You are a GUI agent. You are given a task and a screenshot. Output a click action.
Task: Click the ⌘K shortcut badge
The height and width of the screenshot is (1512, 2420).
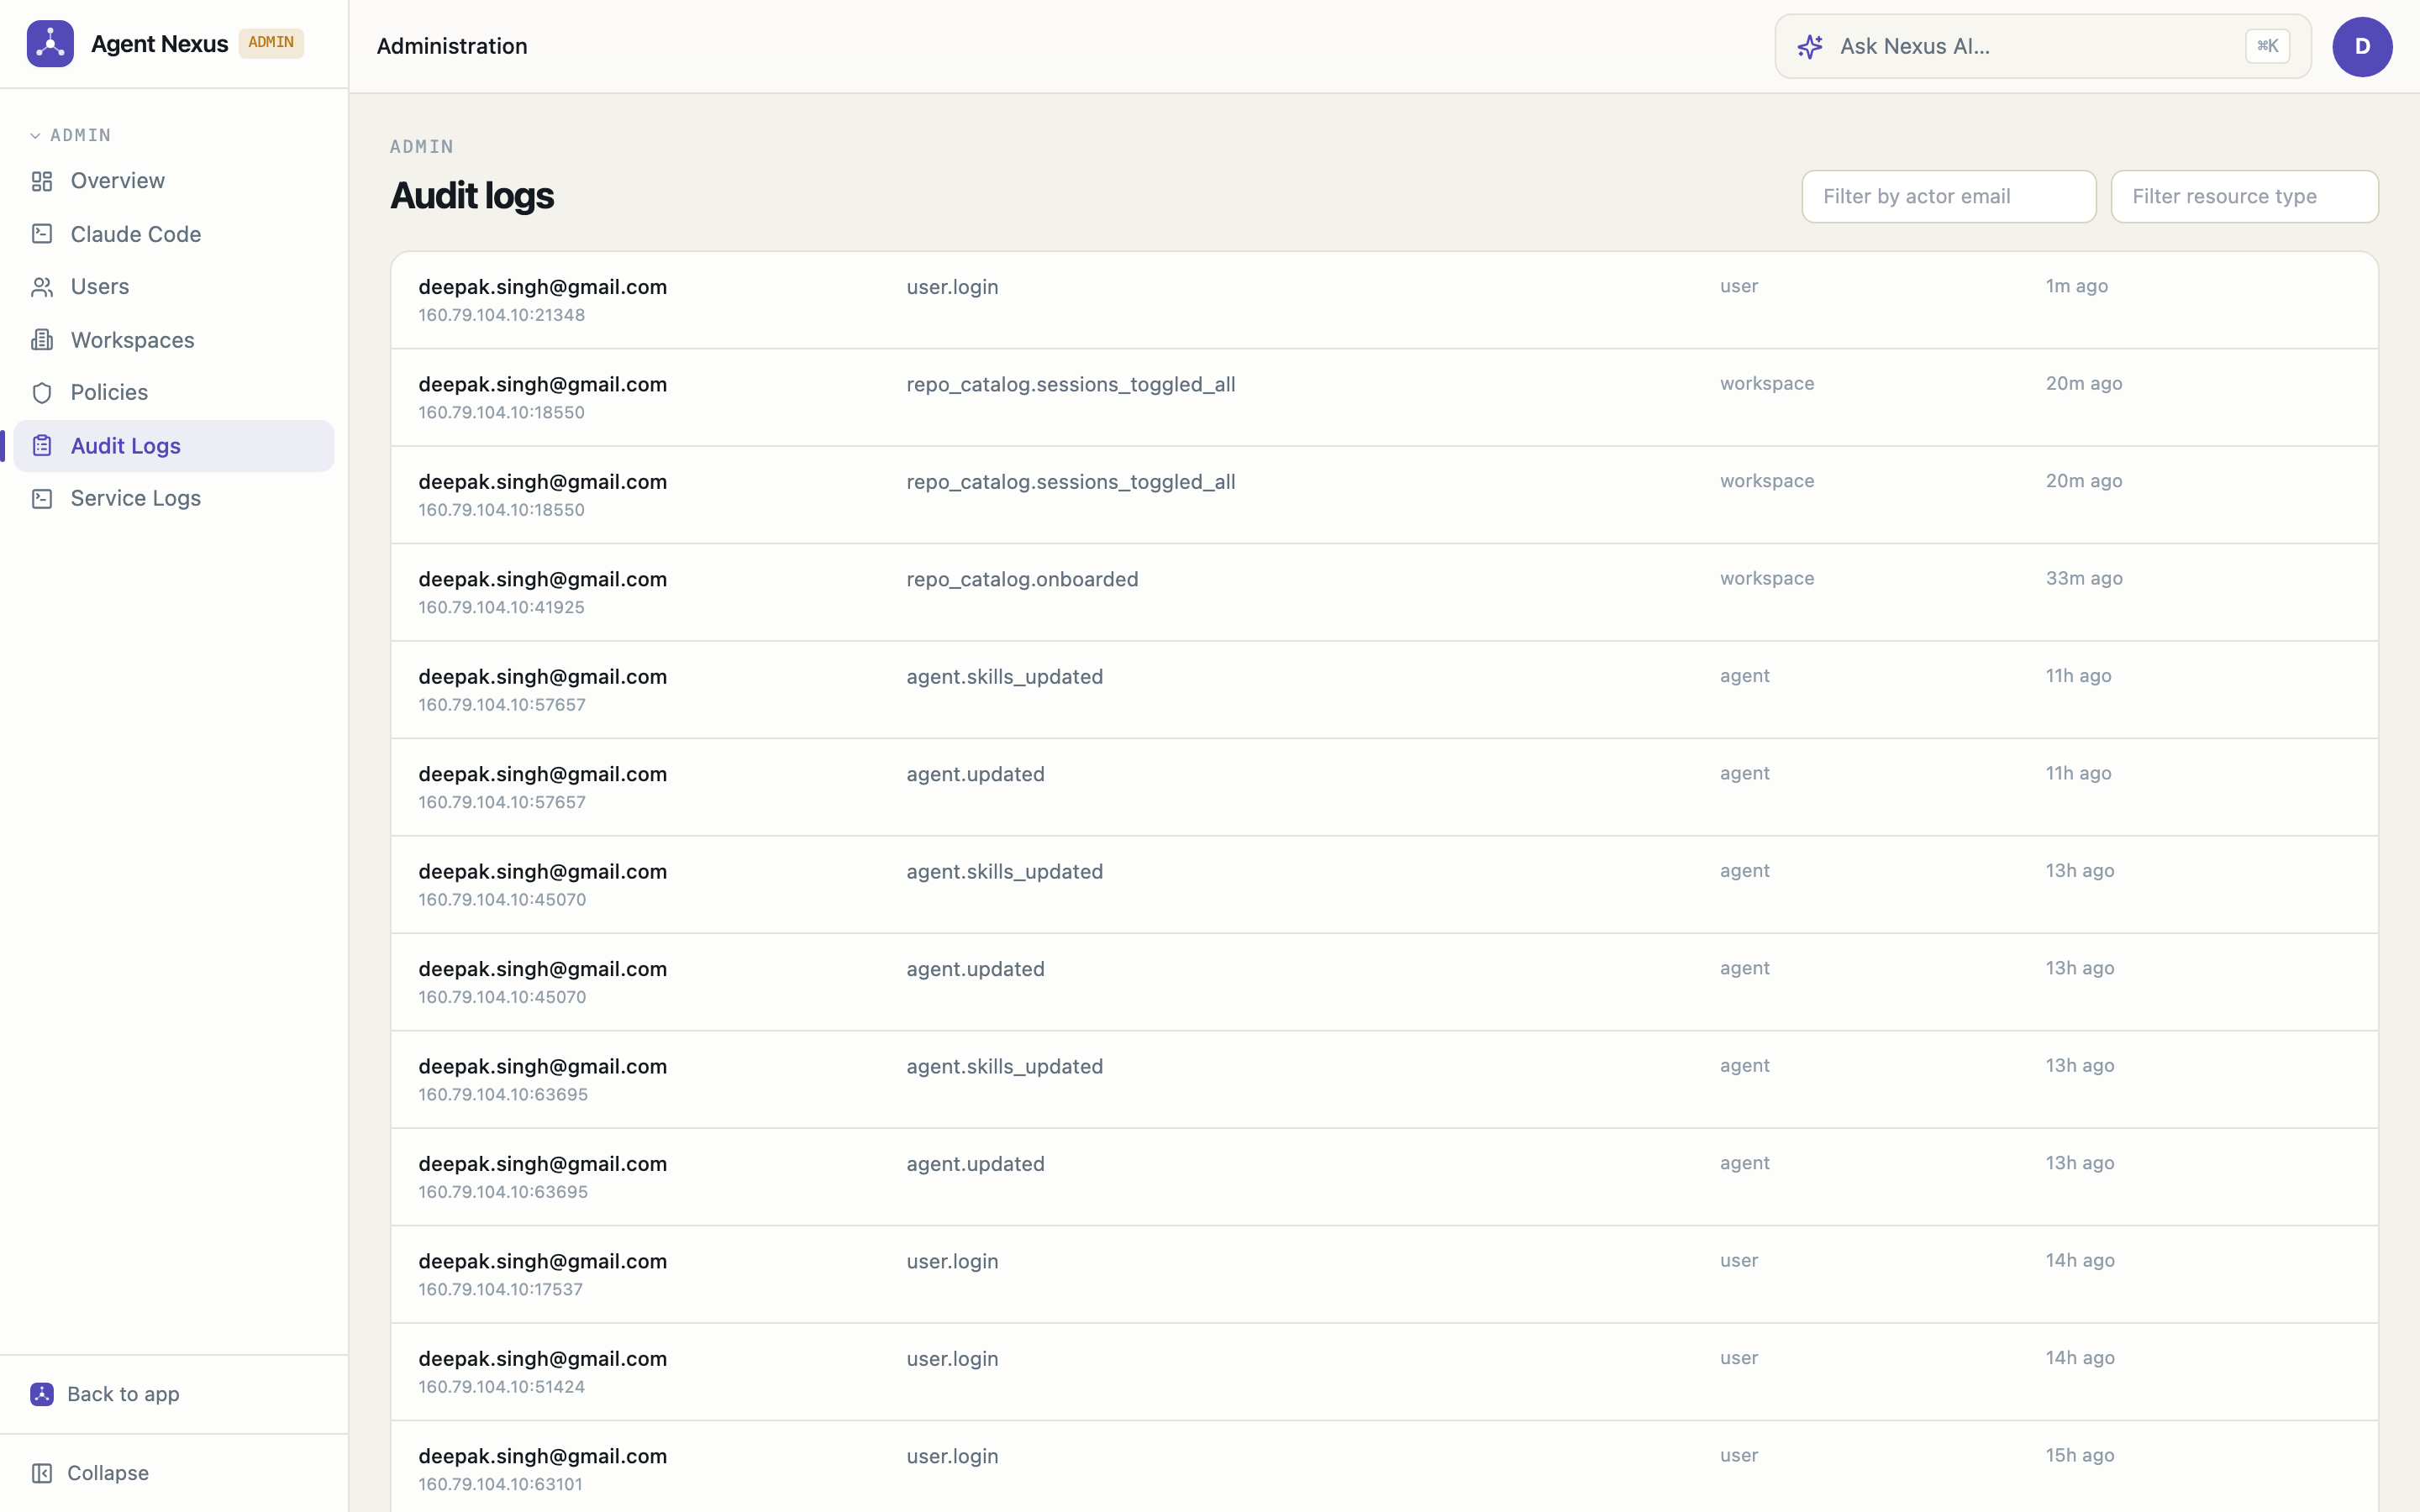click(2267, 46)
